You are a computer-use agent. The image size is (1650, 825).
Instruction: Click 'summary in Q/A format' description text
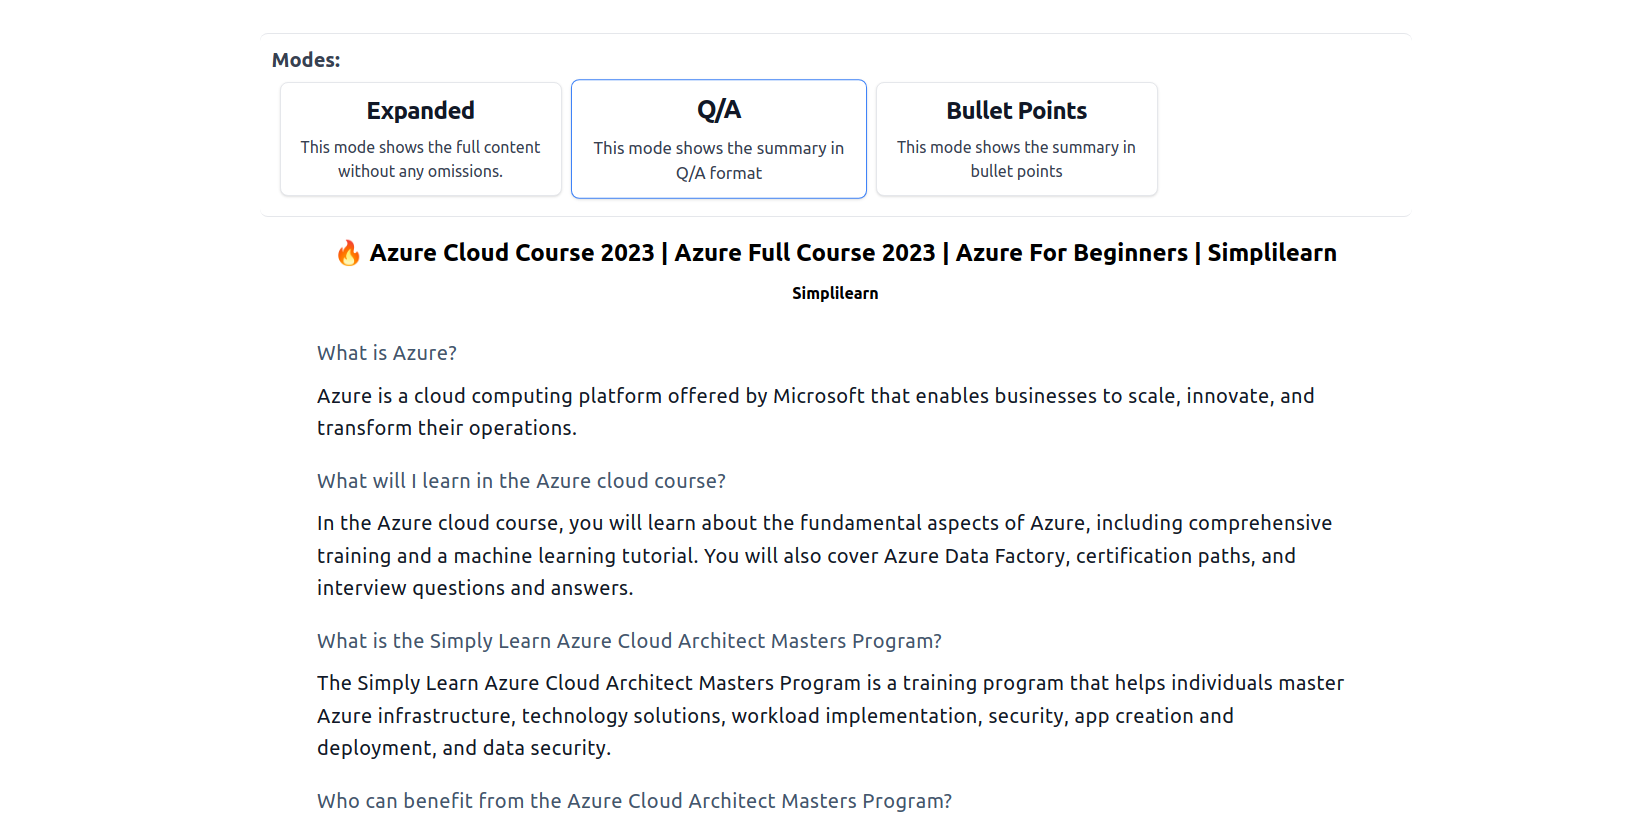(718, 160)
